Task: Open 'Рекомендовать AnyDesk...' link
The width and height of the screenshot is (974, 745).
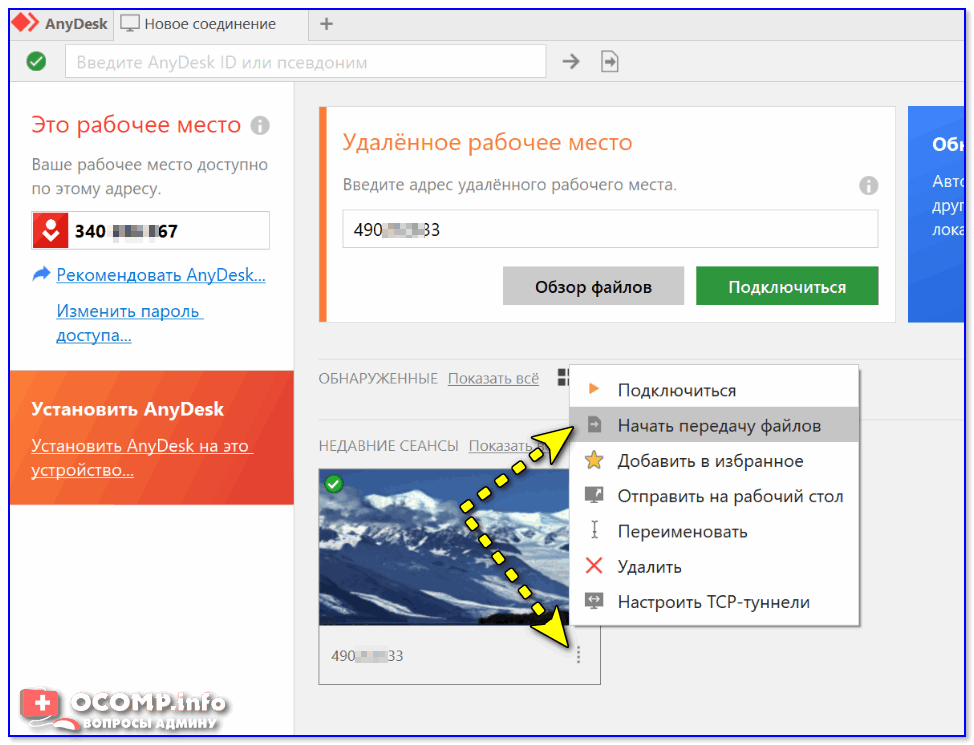Action: click(160, 274)
